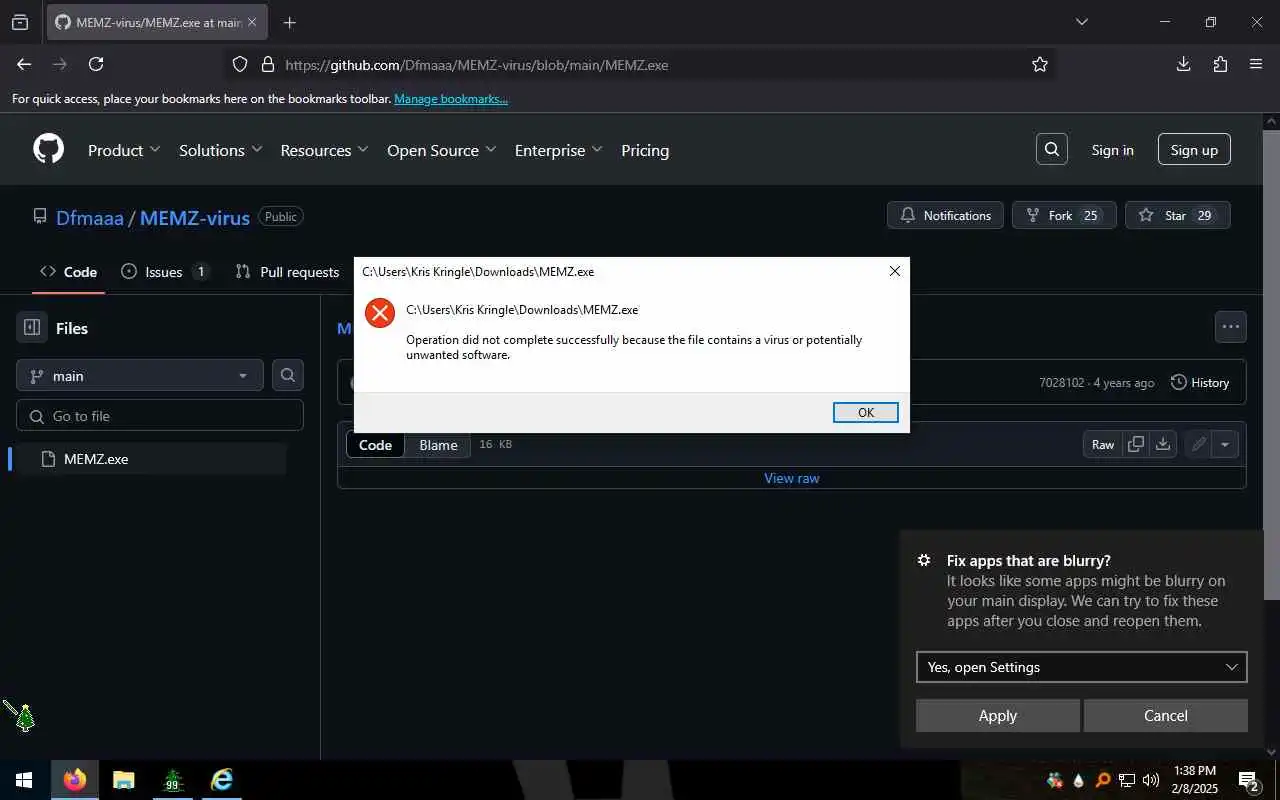Open the GitHub search icon

1052,149
